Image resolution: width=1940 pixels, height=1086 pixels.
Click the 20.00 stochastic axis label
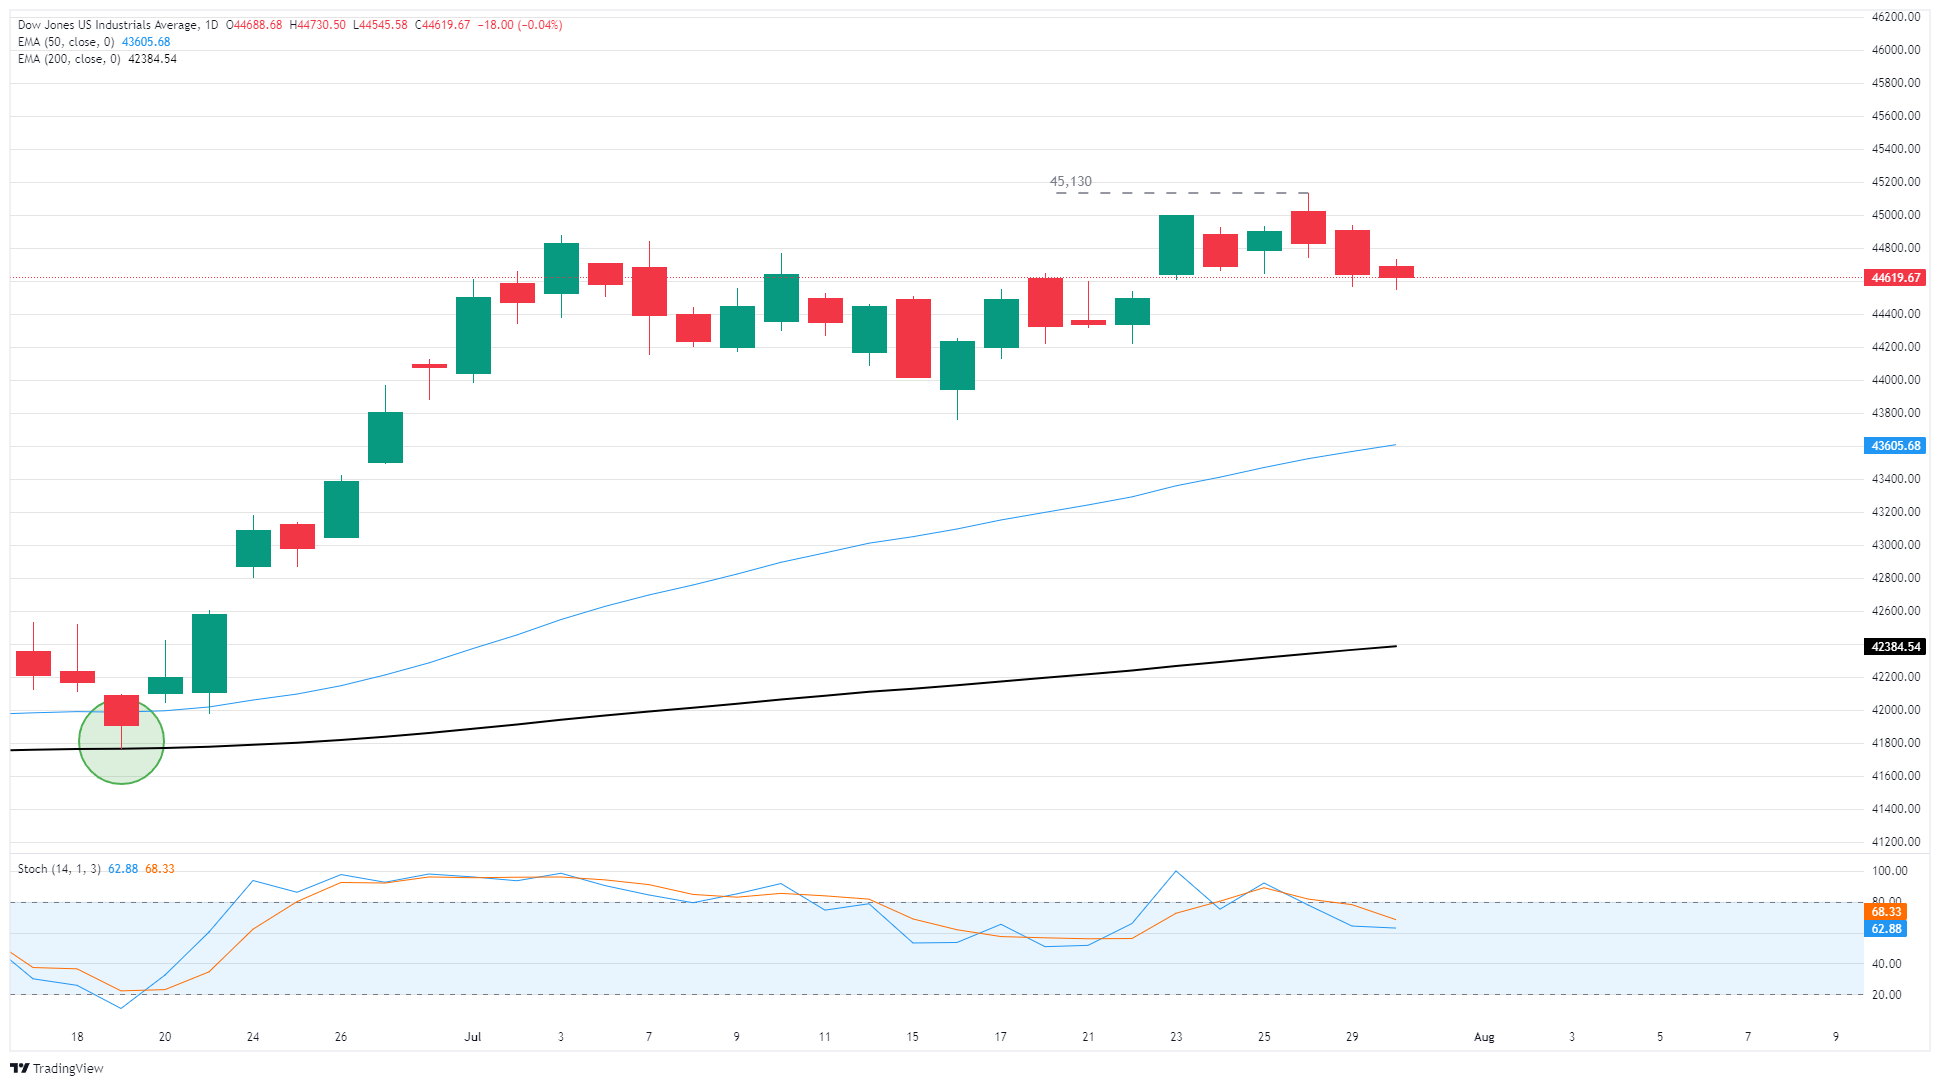tap(1886, 995)
